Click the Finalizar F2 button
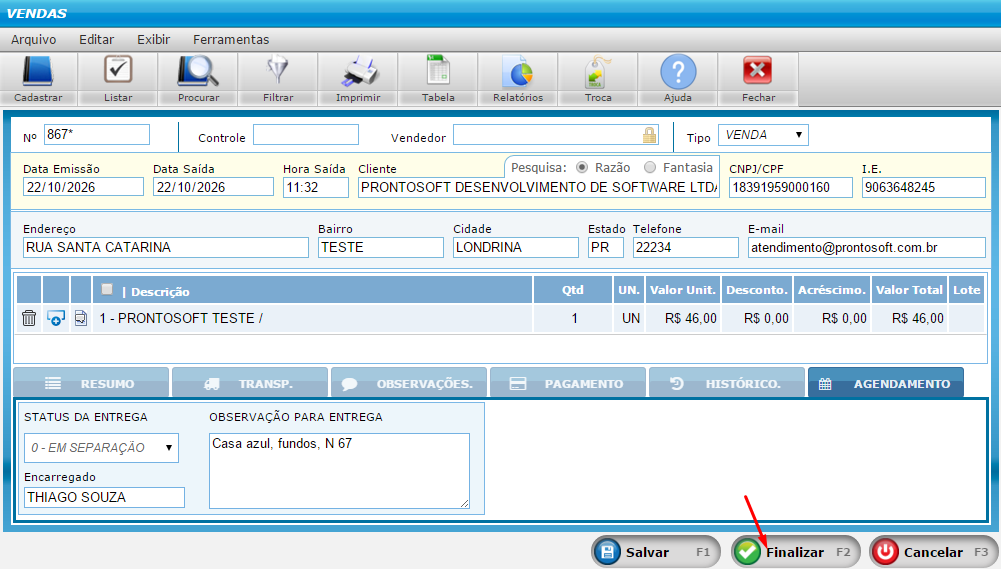 pyautogui.click(x=795, y=552)
